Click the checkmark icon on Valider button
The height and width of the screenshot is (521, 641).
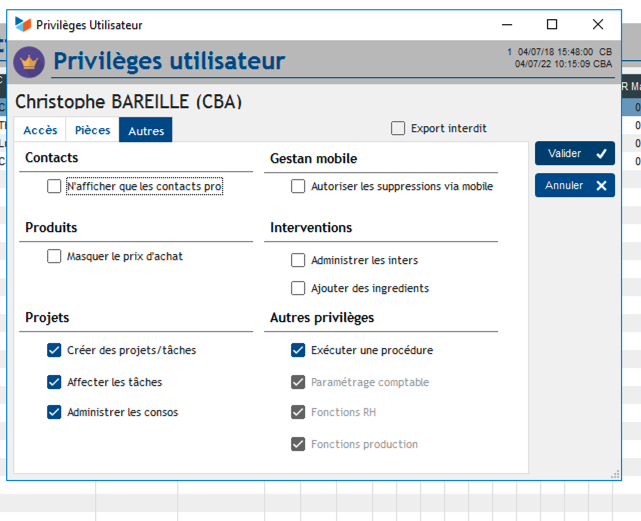(x=601, y=154)
